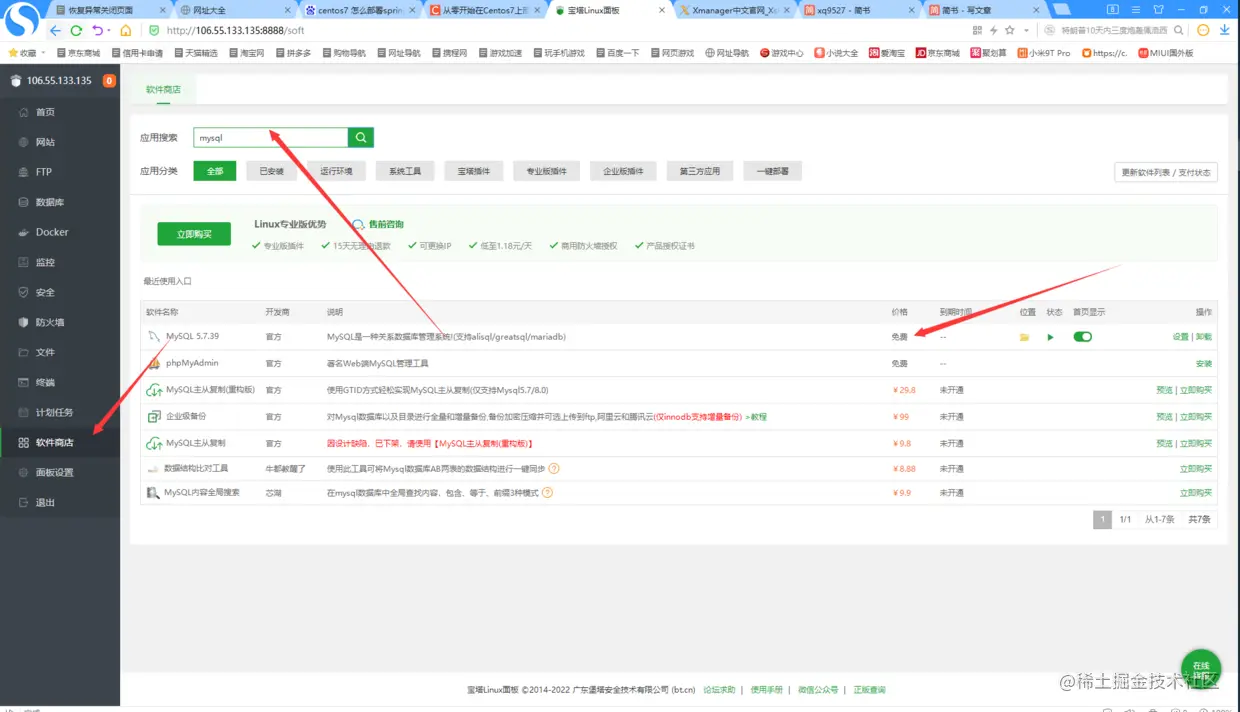Screen dimensions: 1240x712
Task: Click browser reload button
Action: 76,31
